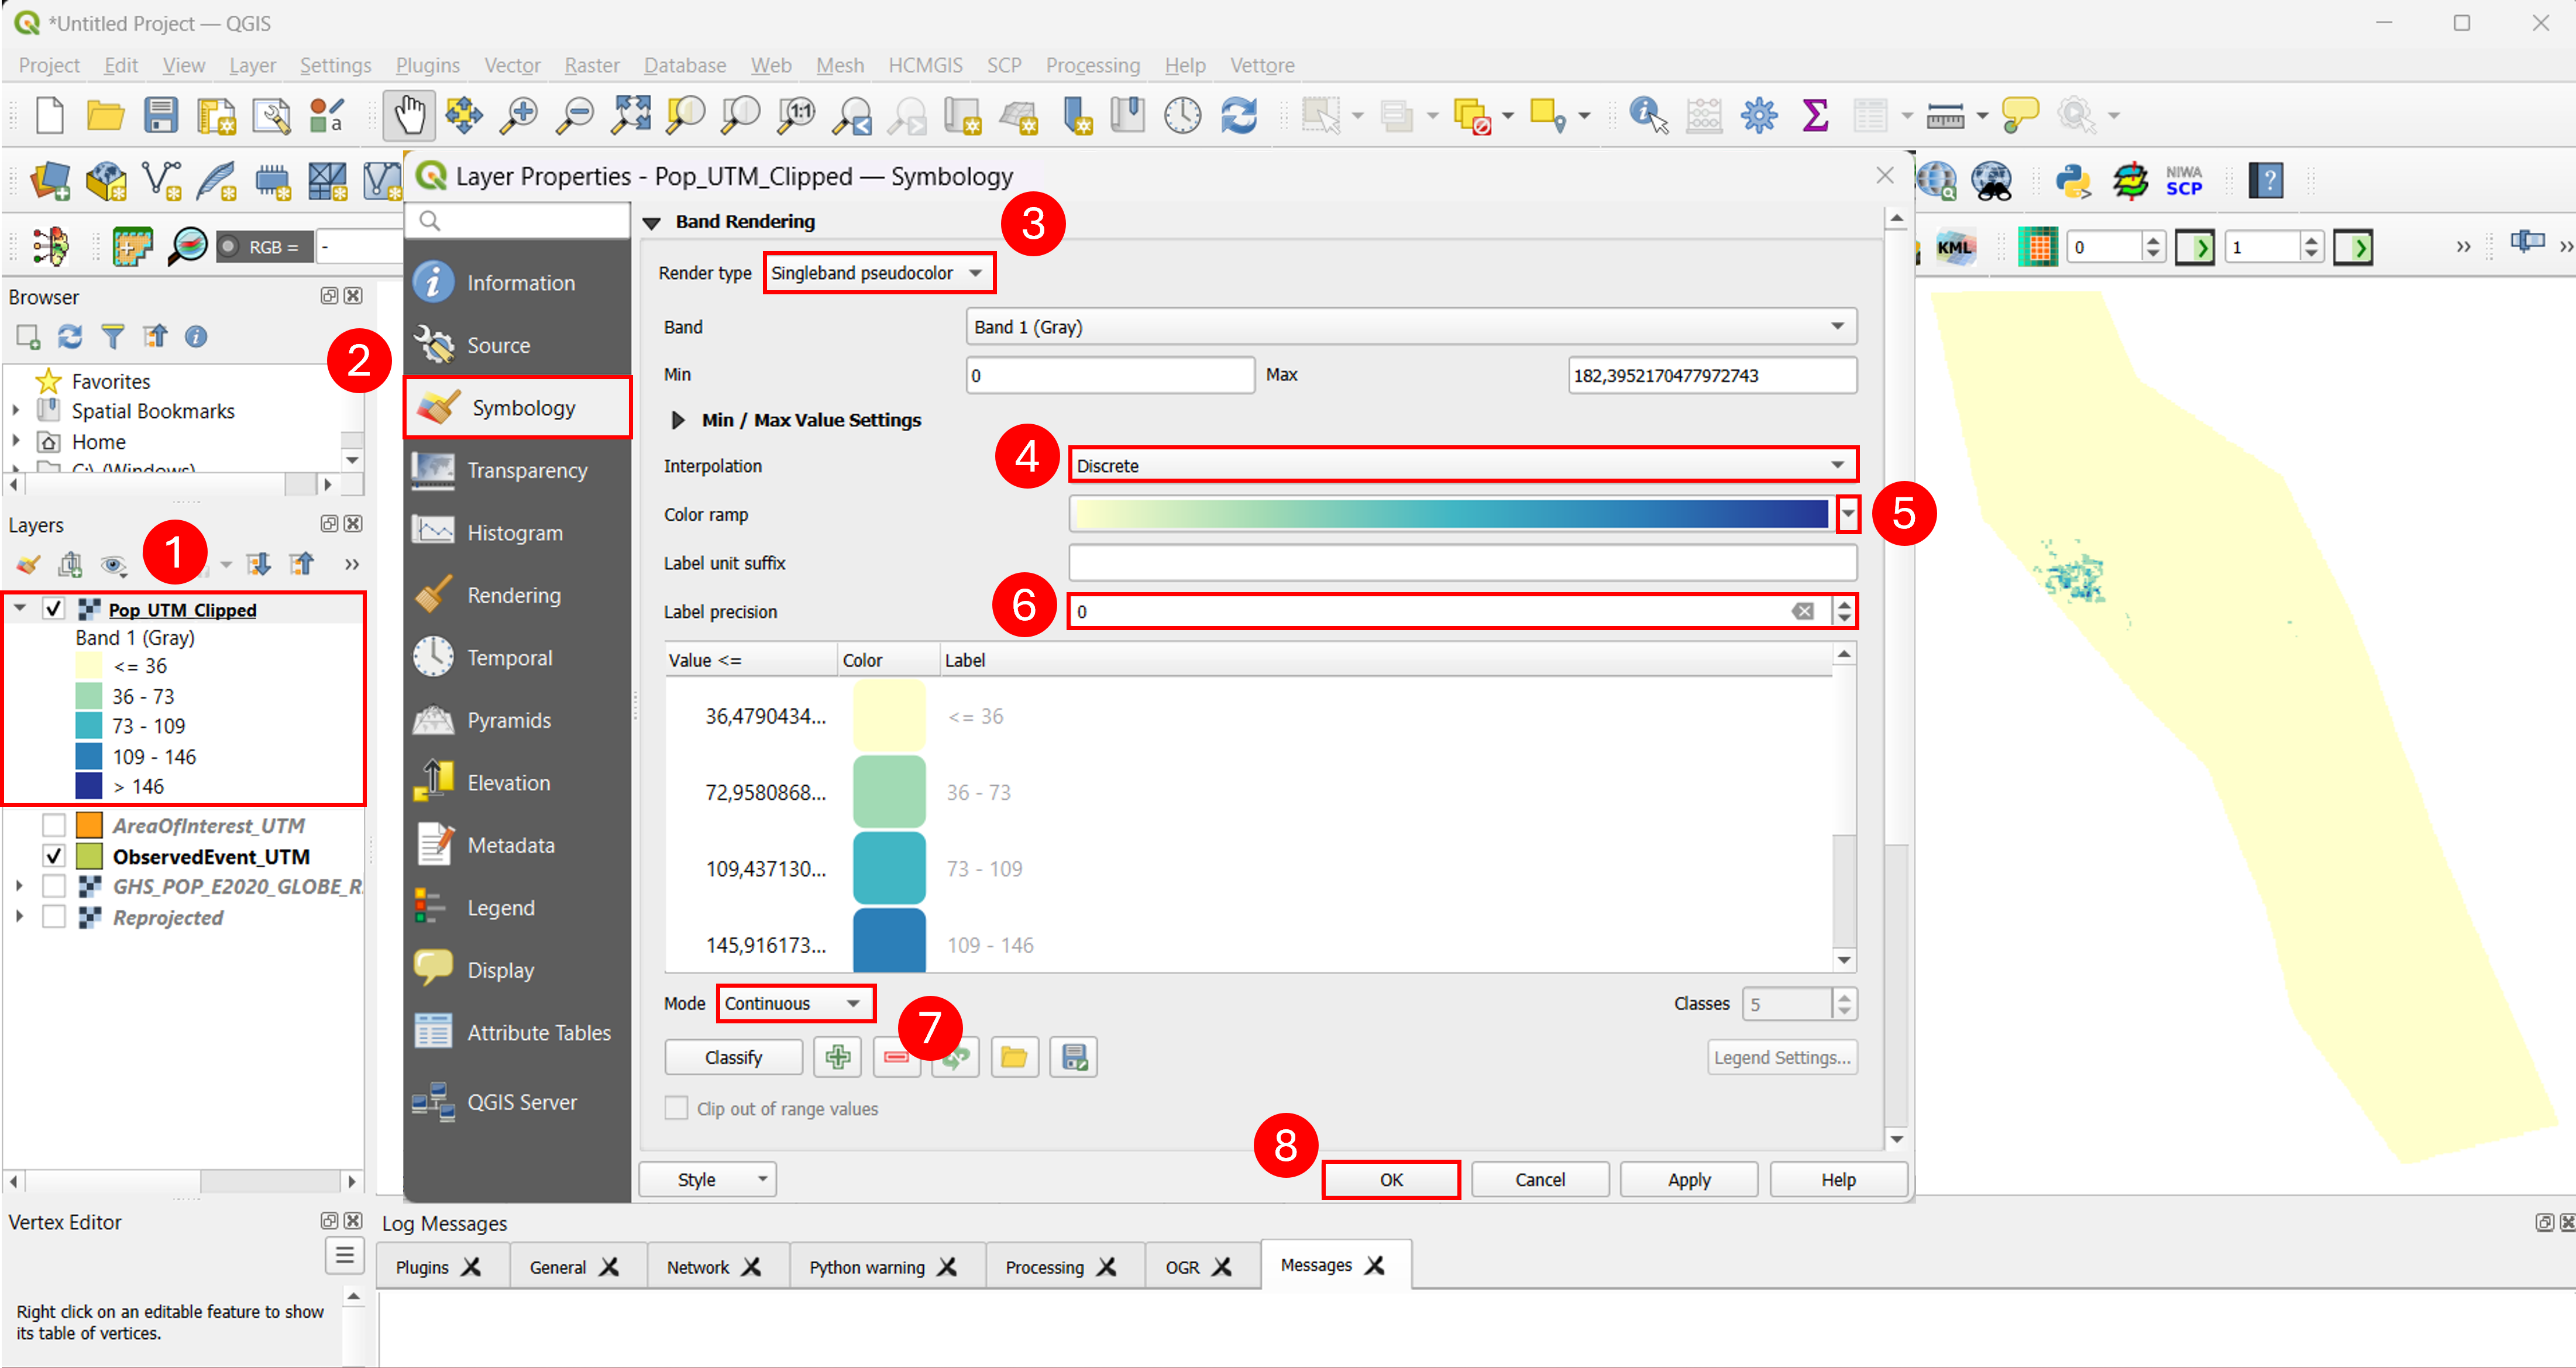
Task: Remove selected class with red minus button
Action: click(x=896, y=1057)
